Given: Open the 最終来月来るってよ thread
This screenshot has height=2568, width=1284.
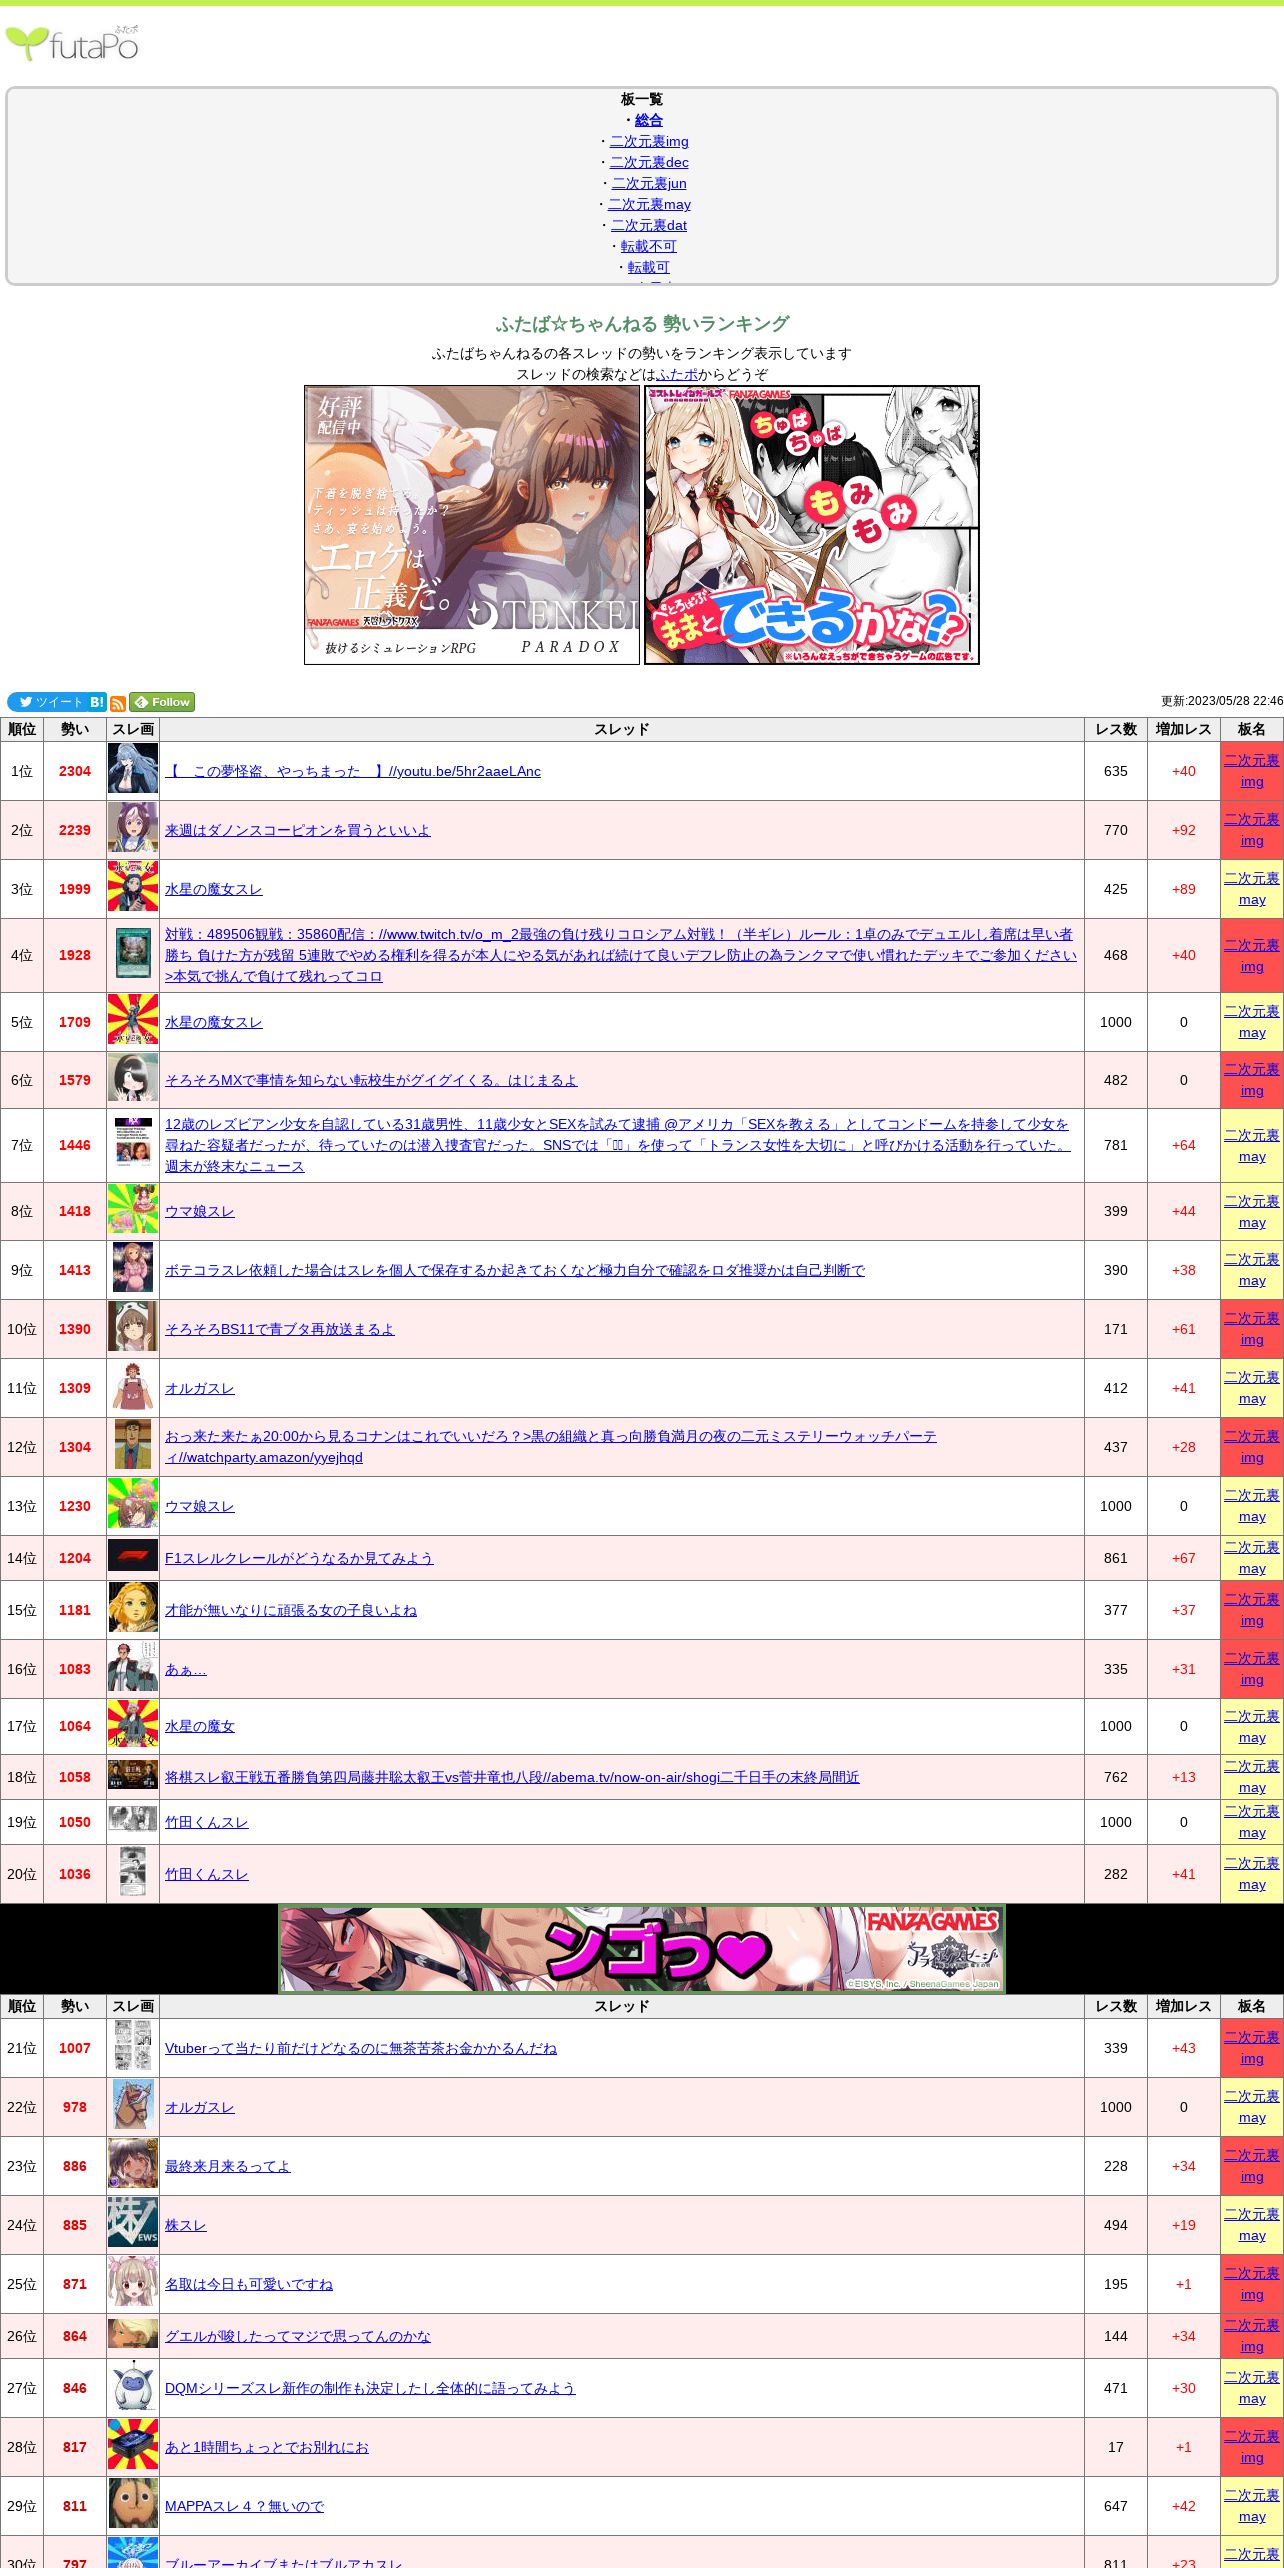Looking at the screenshot, I should click(228, 2166).
